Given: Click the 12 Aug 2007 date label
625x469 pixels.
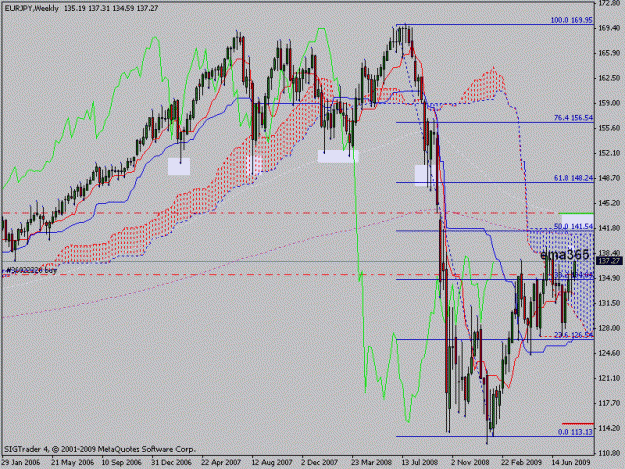Looking at the screenshot, I should coord(271,463).
